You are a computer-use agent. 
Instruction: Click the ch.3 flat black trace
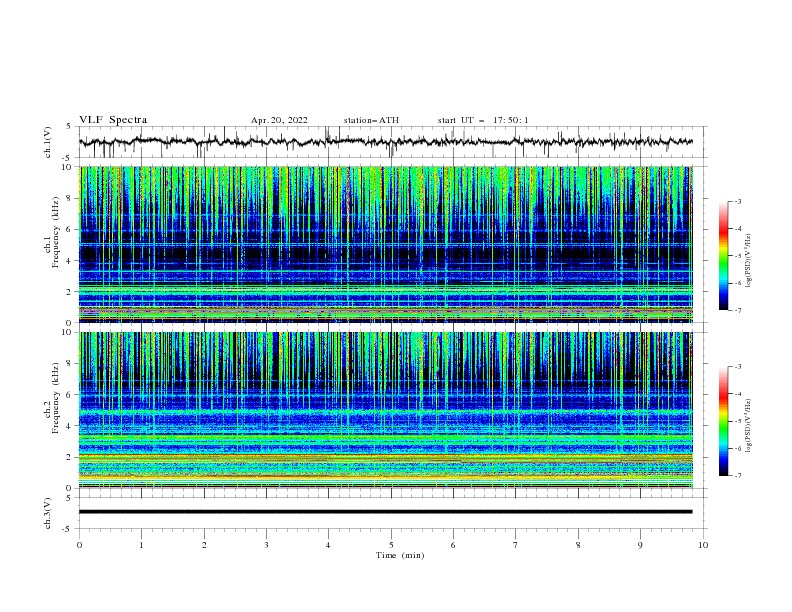pyautogui.click(x=386, y=512)
